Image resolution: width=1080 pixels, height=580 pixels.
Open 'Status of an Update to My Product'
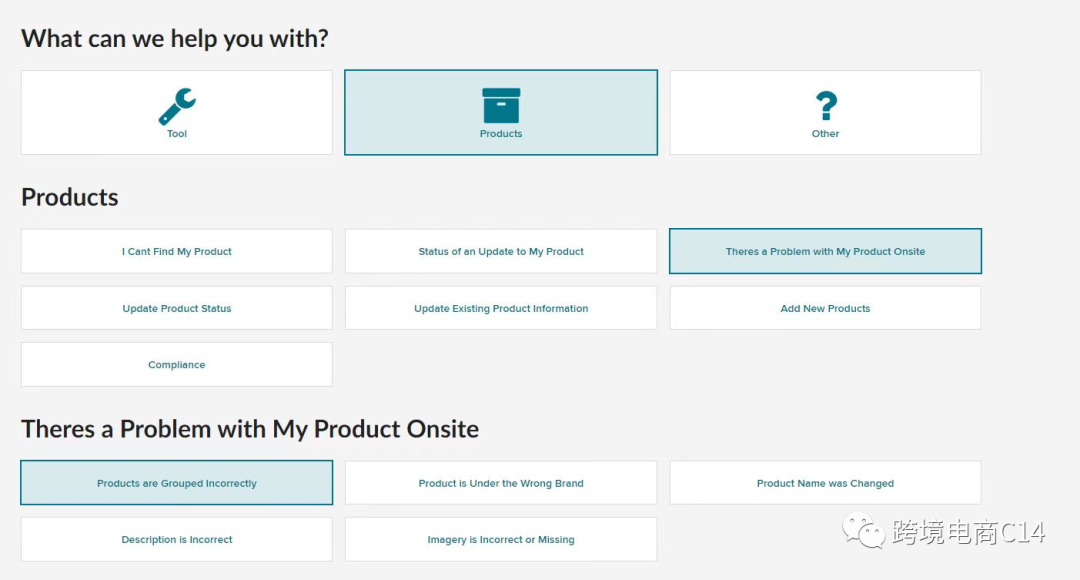(x=501, y=252)
